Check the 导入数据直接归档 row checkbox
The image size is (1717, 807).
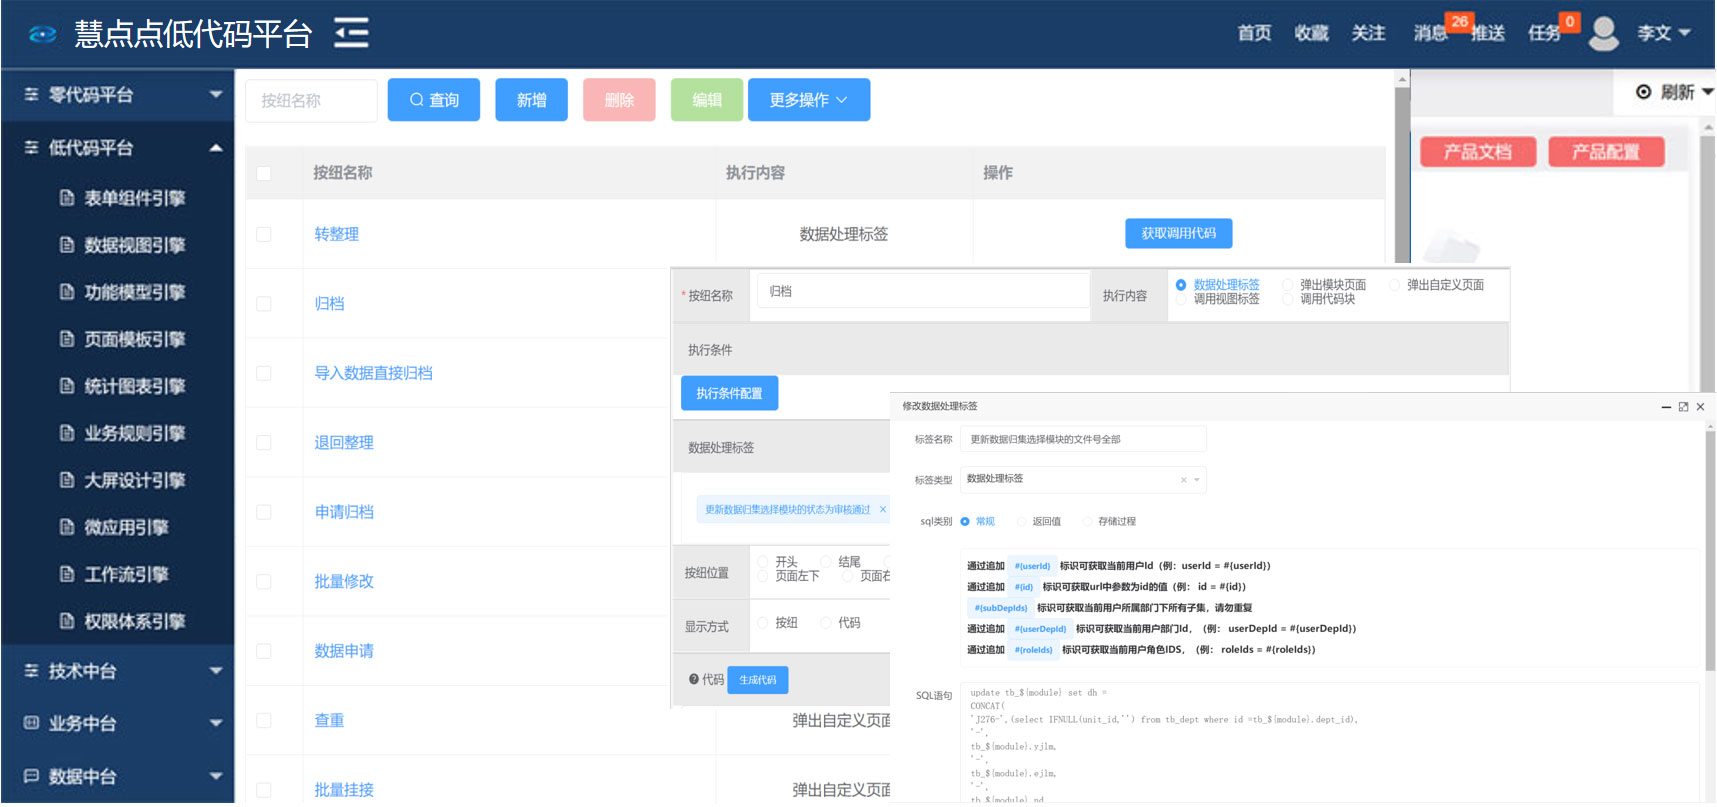264,373
